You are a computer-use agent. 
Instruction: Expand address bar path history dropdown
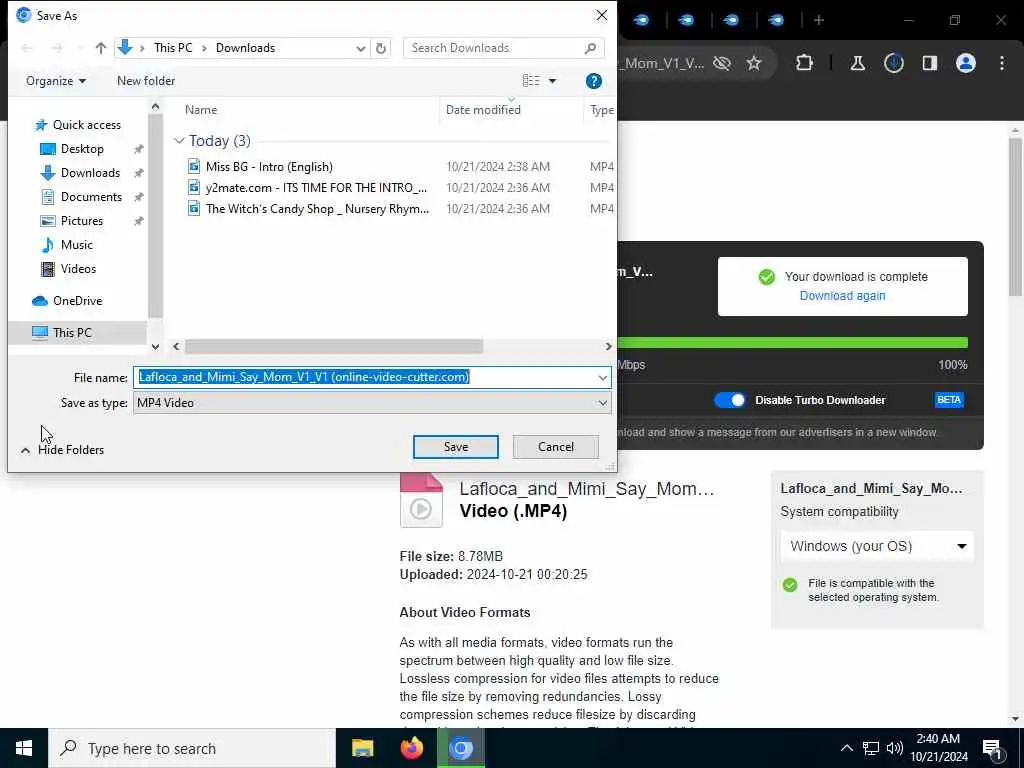pyautogui.click(x=360, y=48)
